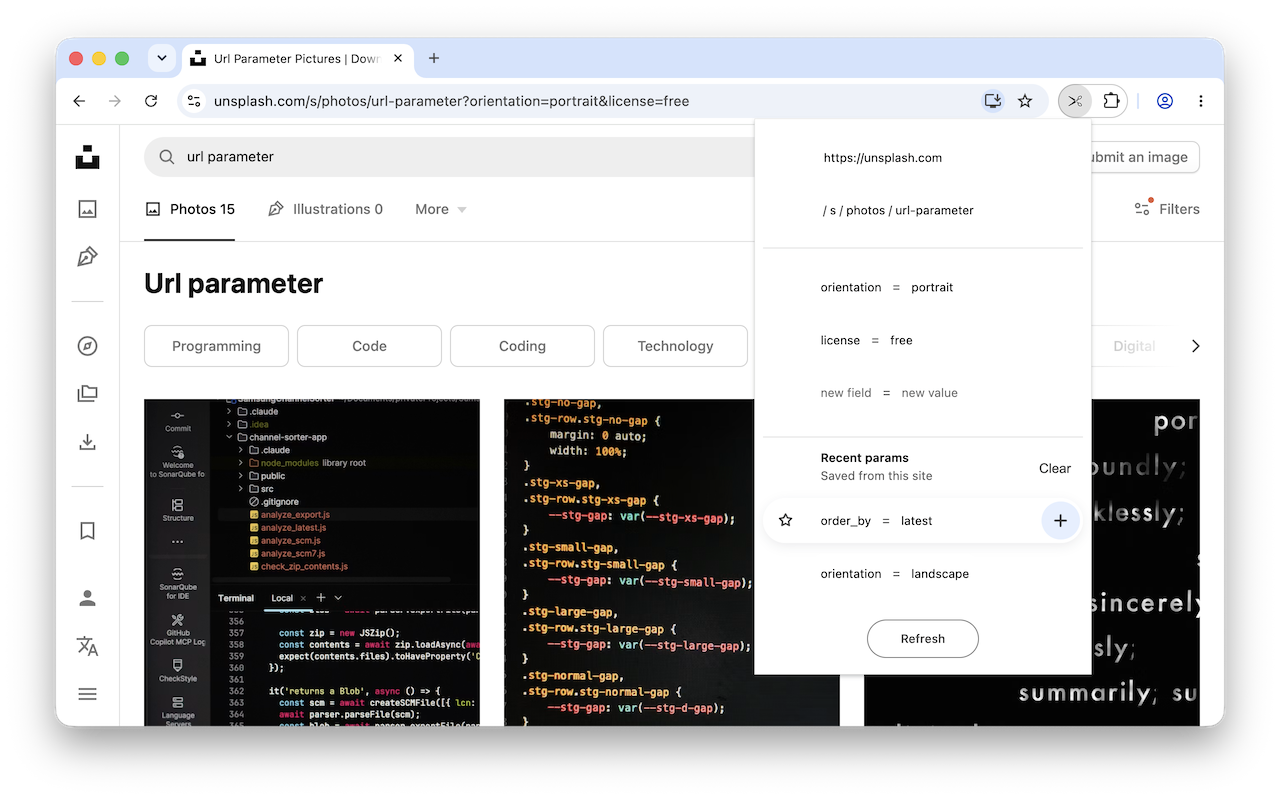The width and height of the screenshot is (1280, 800).
Task: Open the explore compass icon in the sidebar
Action: 88,346
